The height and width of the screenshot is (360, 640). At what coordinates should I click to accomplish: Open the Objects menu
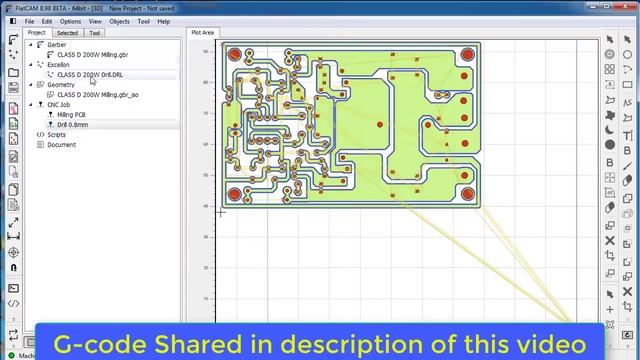click(119, 21)
